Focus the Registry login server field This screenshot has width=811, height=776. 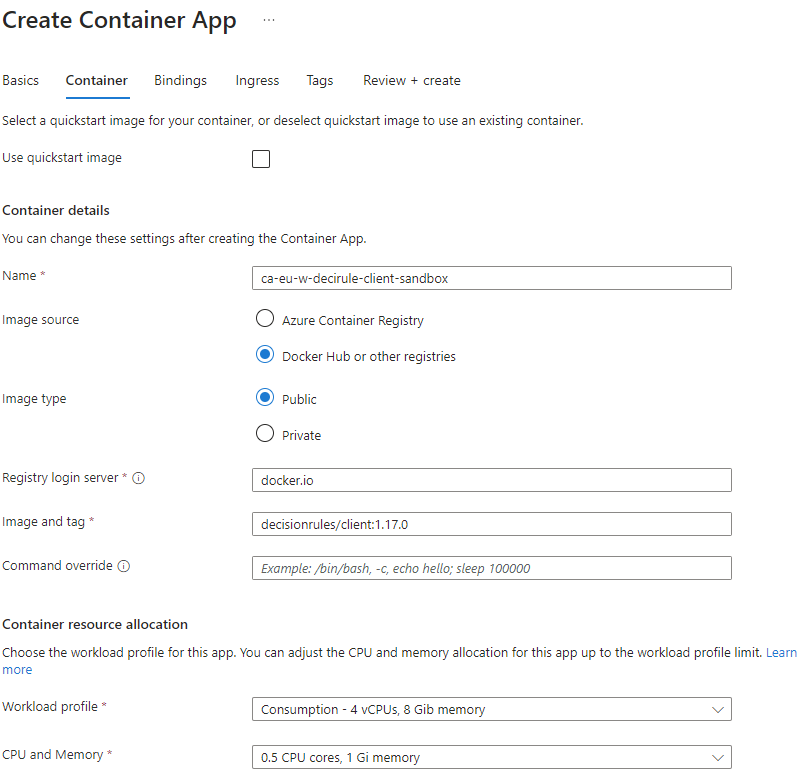point(491,480)
